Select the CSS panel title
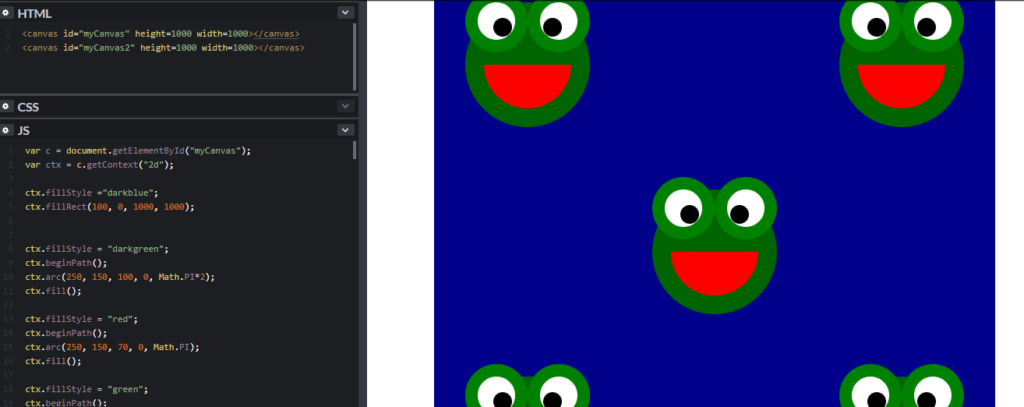This screenshot has height=407, width=1024. pos(29,106)
